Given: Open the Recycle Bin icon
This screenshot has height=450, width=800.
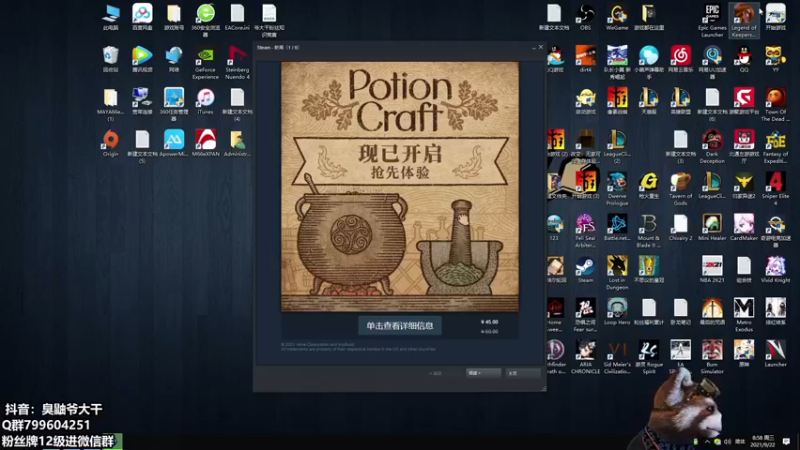Looking at the screenshot, I should point(110,59).
